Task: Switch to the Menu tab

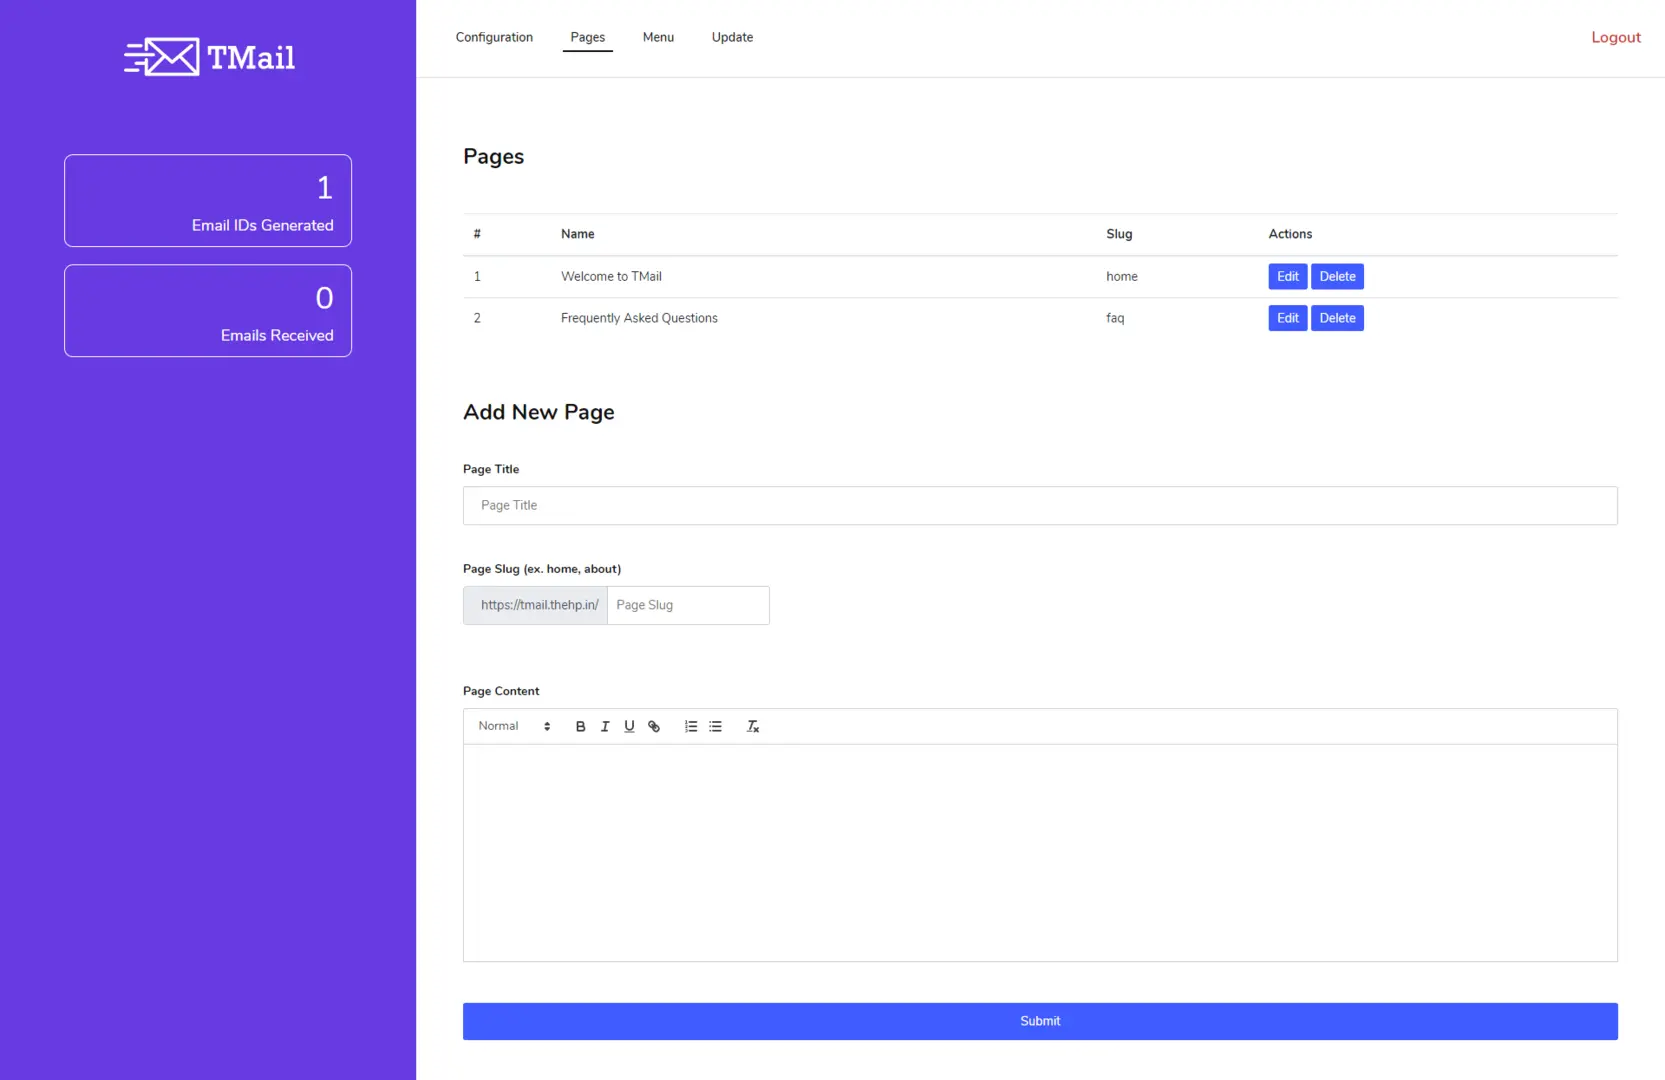Action: click(x=658, y=37)
